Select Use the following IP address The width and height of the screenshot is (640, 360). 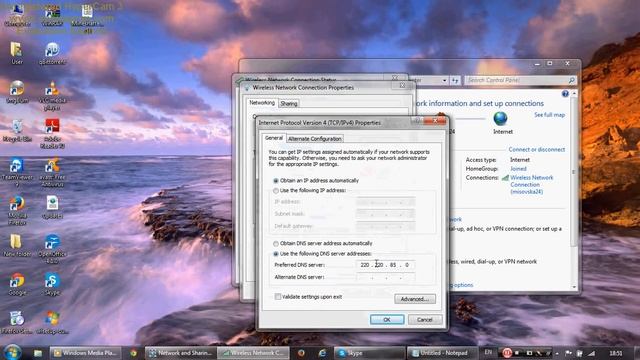click(x=276, y=191)
